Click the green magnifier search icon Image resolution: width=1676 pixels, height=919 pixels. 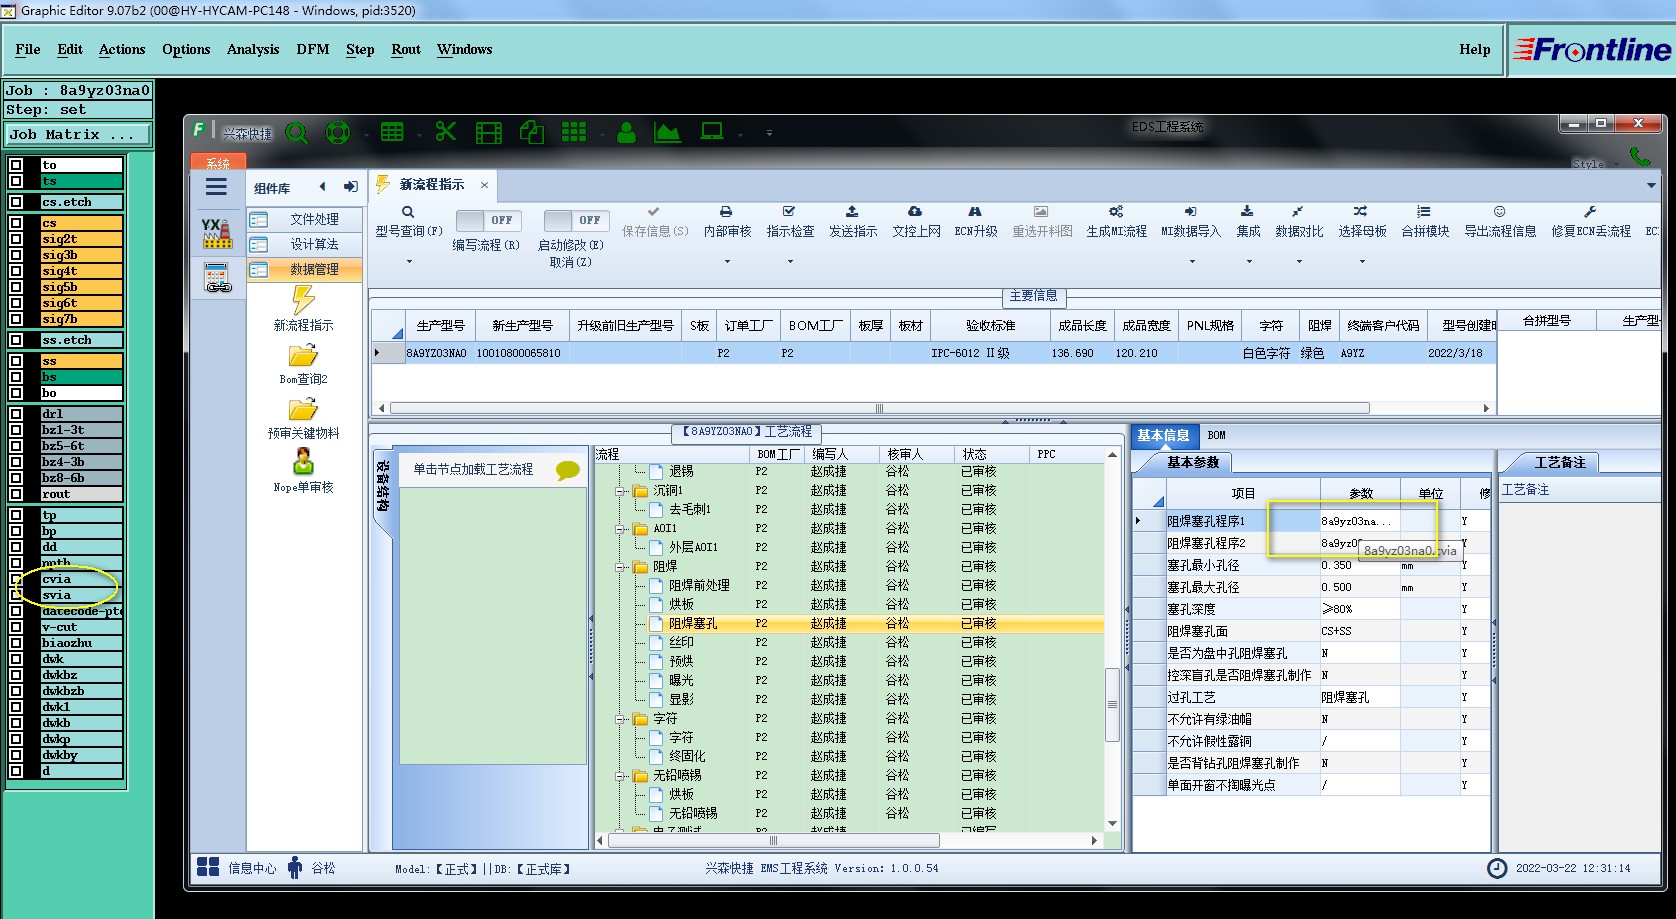[297, 132]
